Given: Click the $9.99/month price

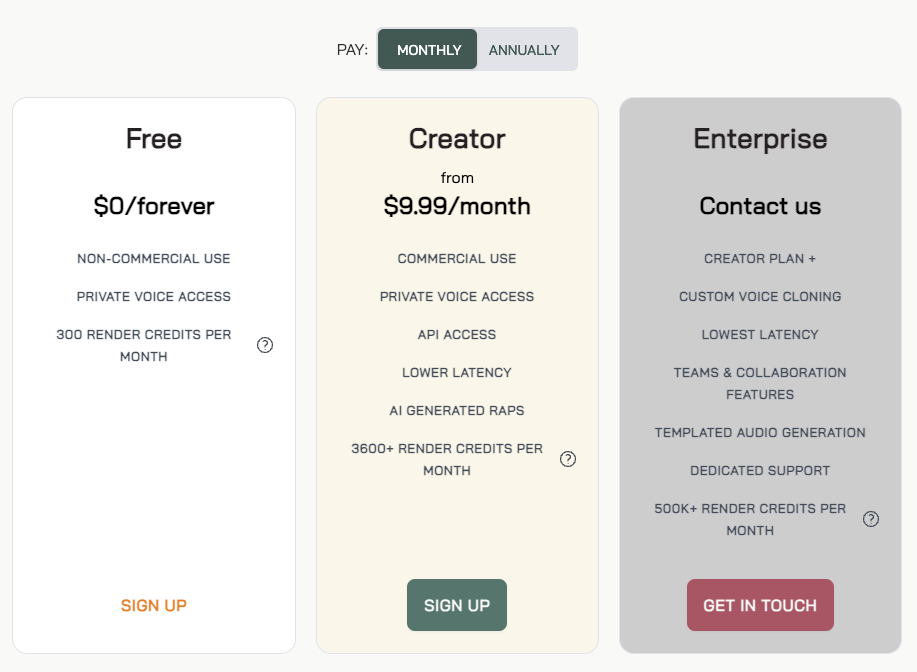Looking at the screenshot, I should tap(457, 206).
